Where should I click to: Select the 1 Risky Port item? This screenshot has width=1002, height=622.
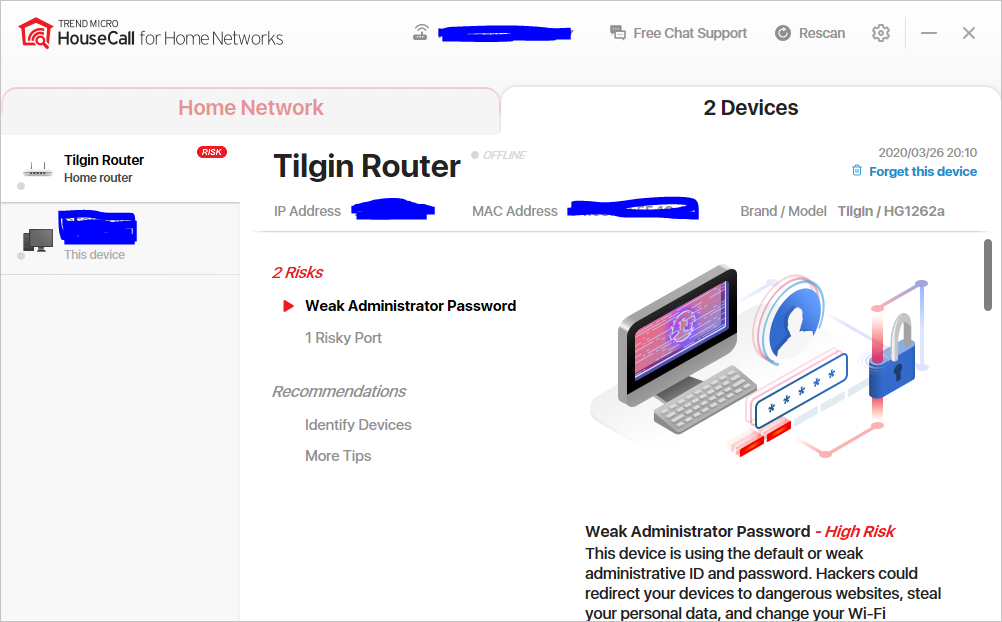[343, 338]
